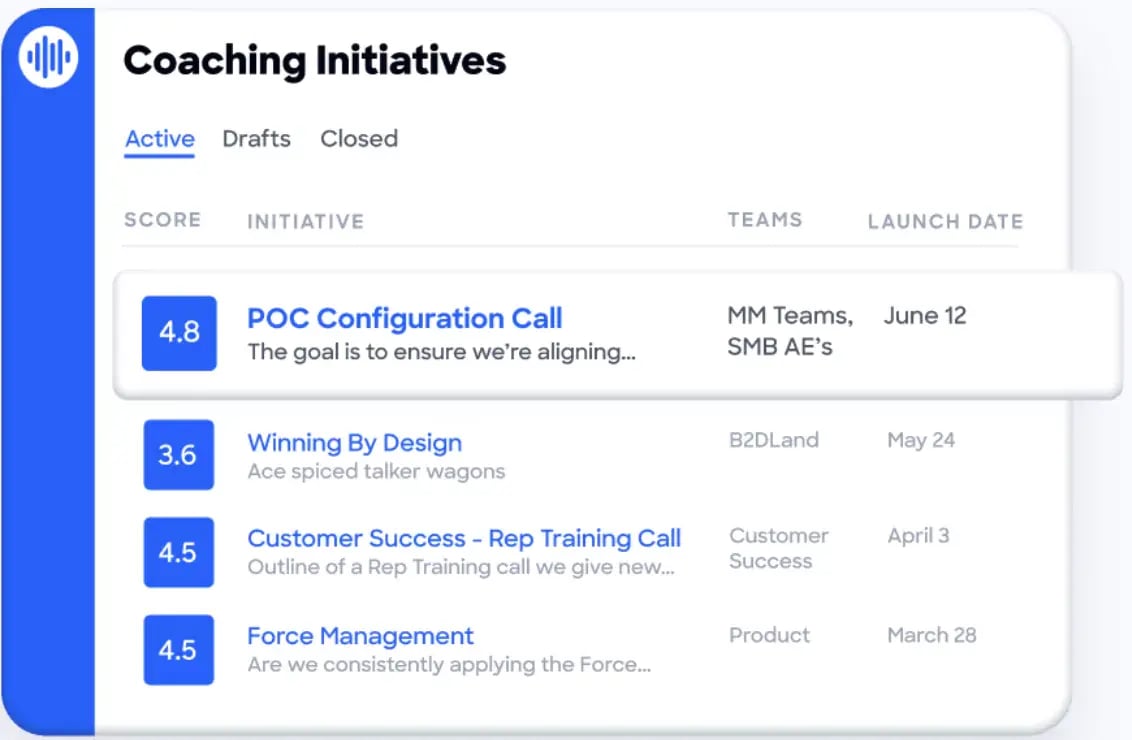This screenshot has width=1132, height=740.
Task: Open the Drafts tab
Action: tap(256, 139)
